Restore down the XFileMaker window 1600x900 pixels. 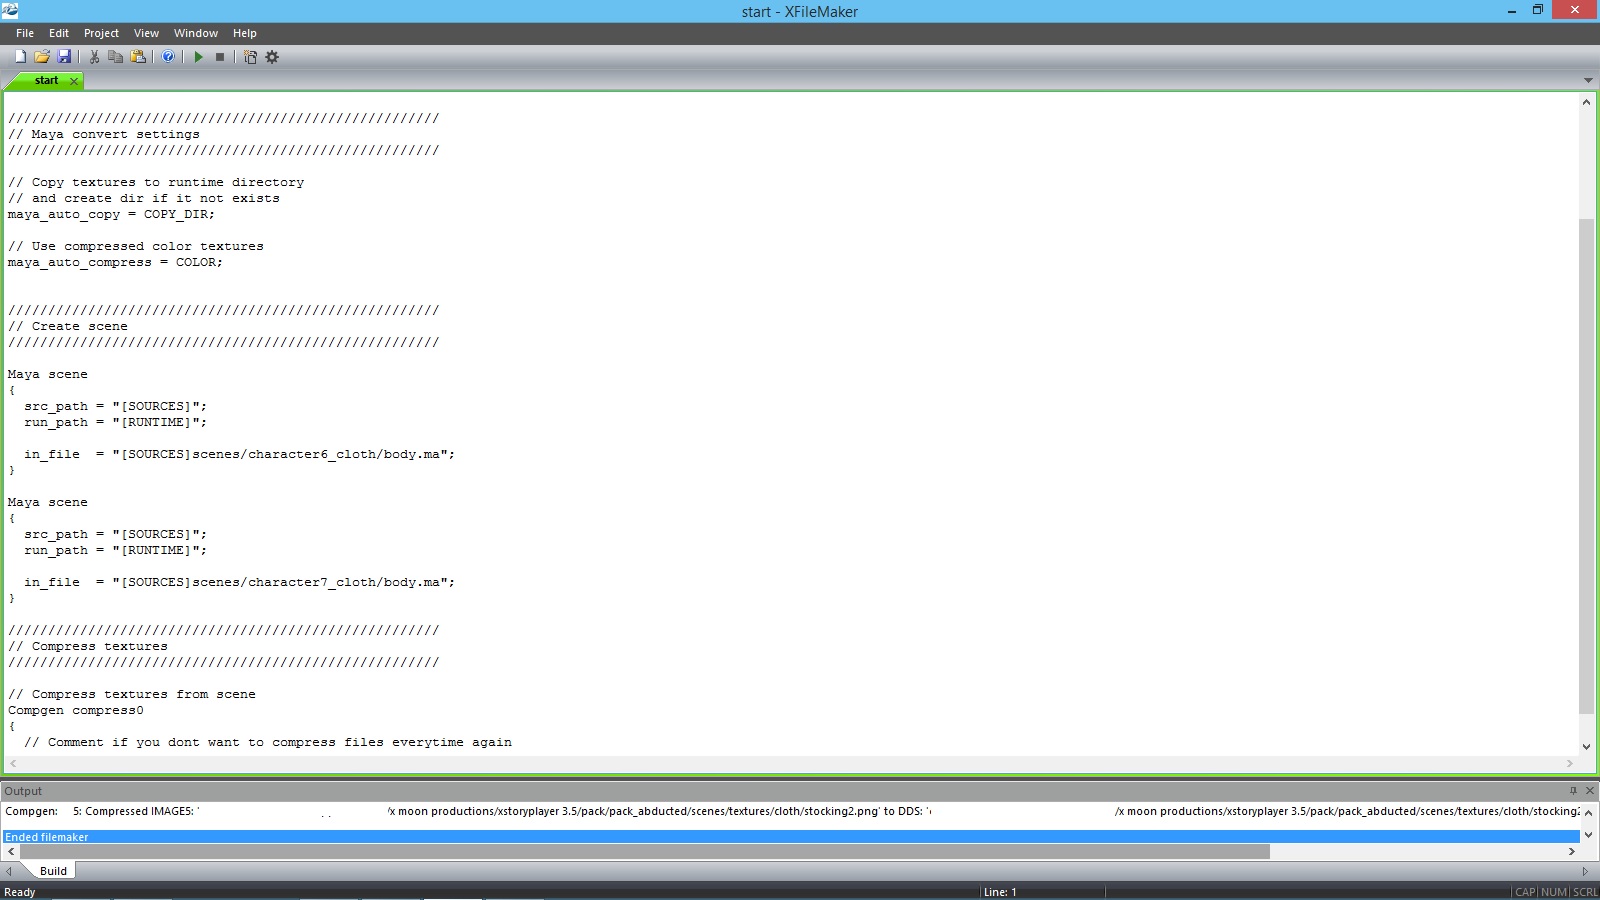tap(1538, 11)
